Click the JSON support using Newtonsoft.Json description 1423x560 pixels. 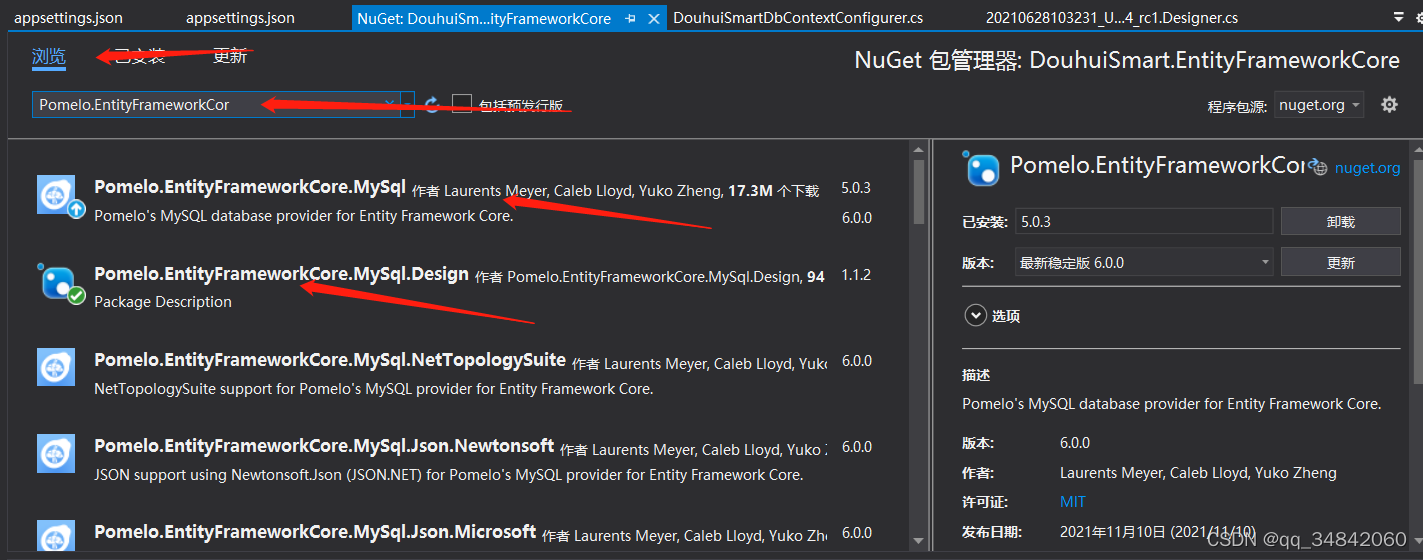(448, 474)
